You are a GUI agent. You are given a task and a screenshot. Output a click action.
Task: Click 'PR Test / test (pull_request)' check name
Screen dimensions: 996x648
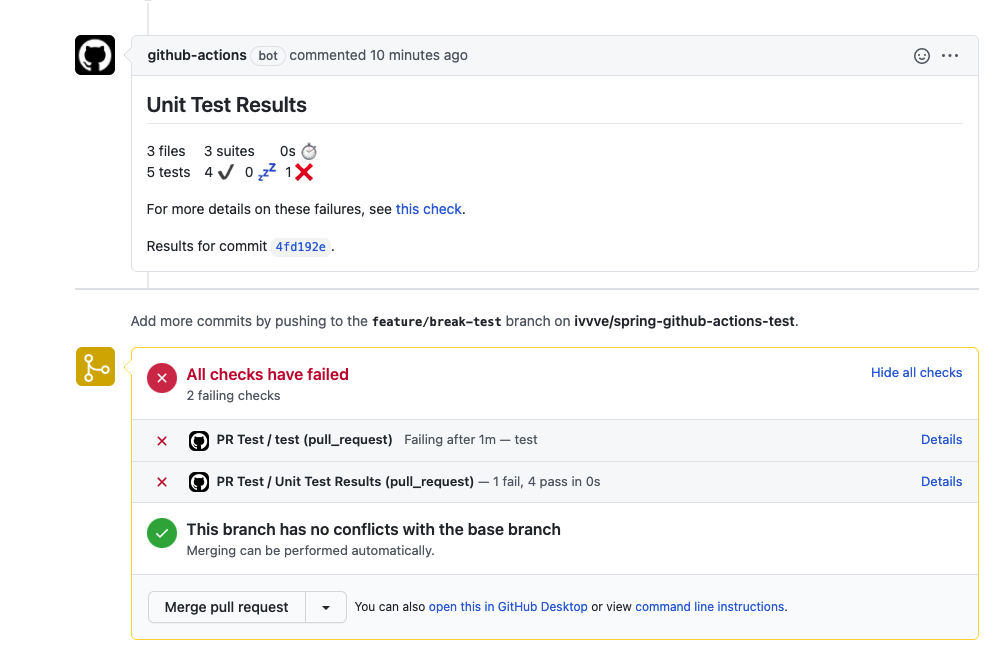point(304,440)
